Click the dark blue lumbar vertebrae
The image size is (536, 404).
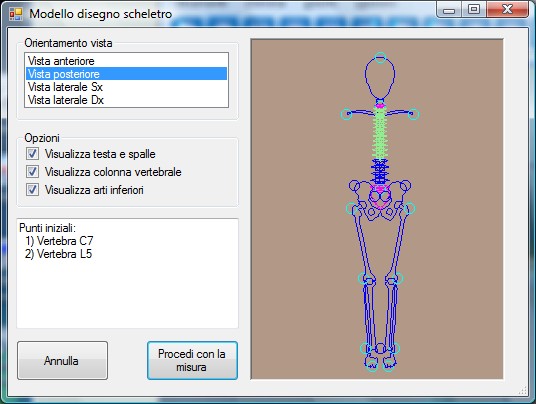[x=380, y=172]
